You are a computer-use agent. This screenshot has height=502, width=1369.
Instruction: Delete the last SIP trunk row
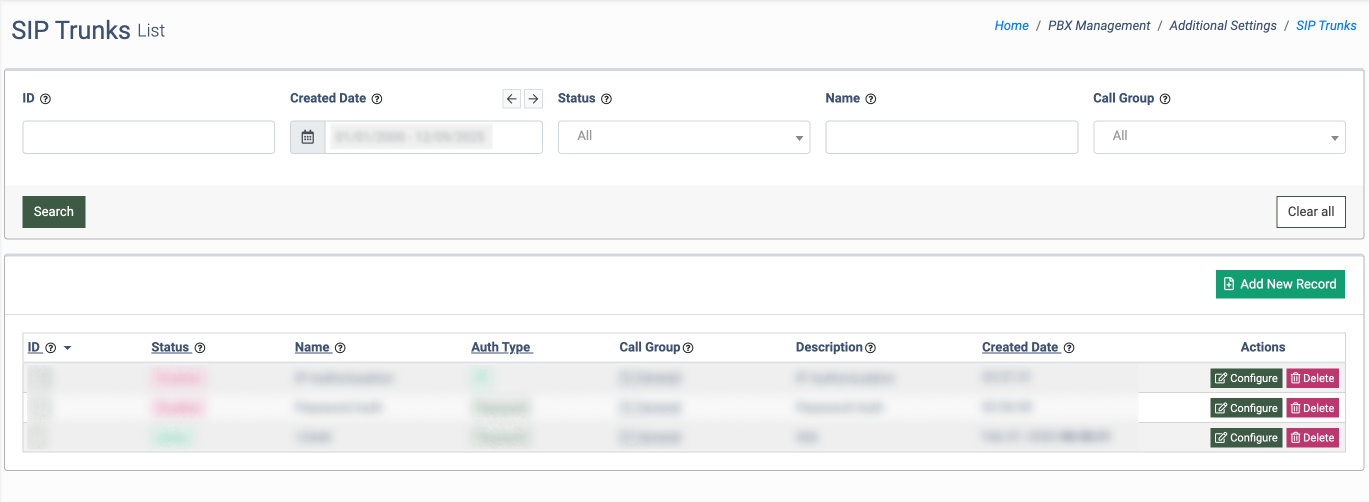coord(1312,437)
